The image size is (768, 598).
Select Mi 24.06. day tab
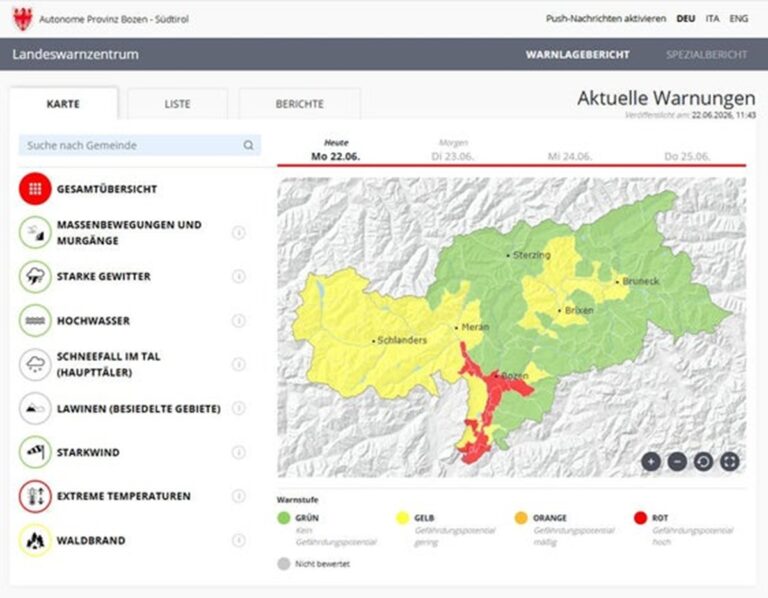pos(570,156)
